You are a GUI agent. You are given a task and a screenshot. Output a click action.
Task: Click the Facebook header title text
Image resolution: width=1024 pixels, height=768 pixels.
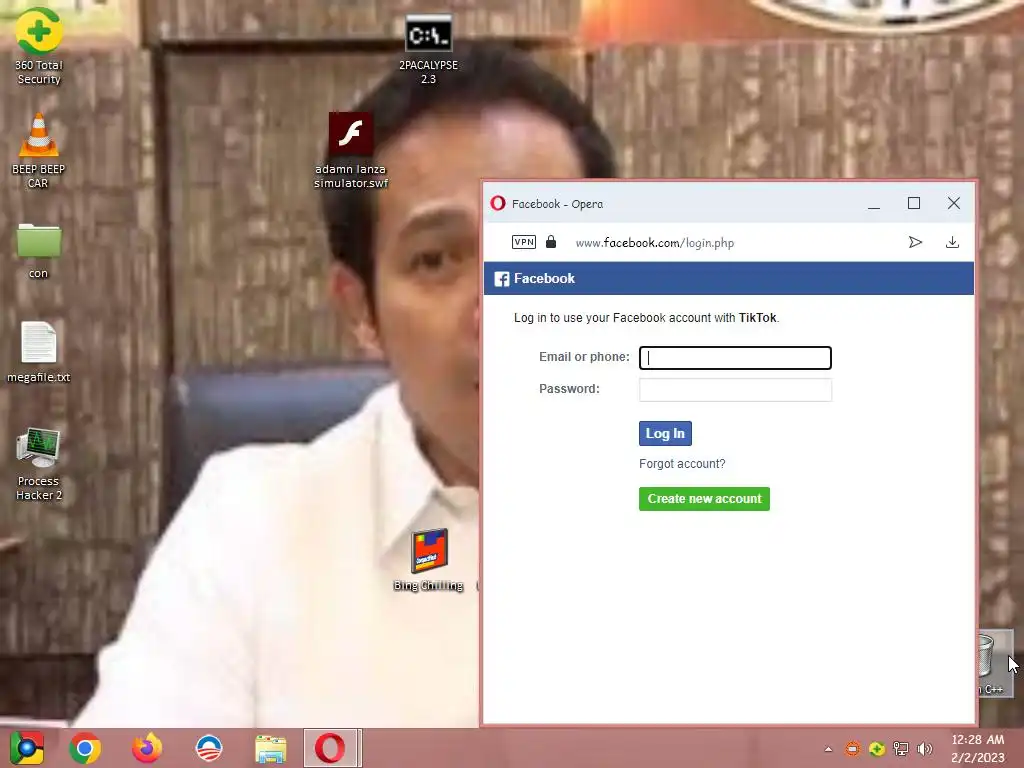(544, 278)
